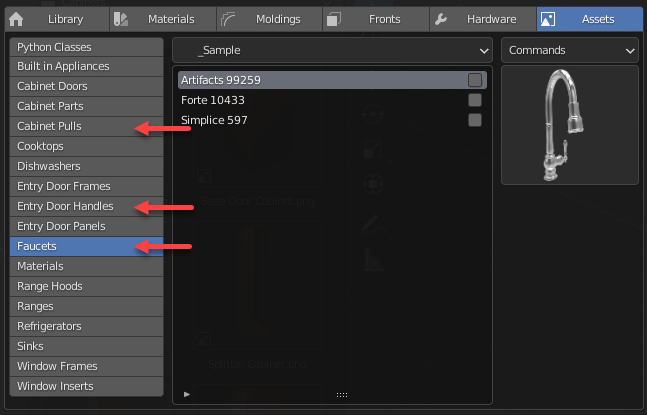Viewport: 647px width, 415px height.
Task: Enable the Forte 10433 checkbox
Action: (x=475, y=100)
